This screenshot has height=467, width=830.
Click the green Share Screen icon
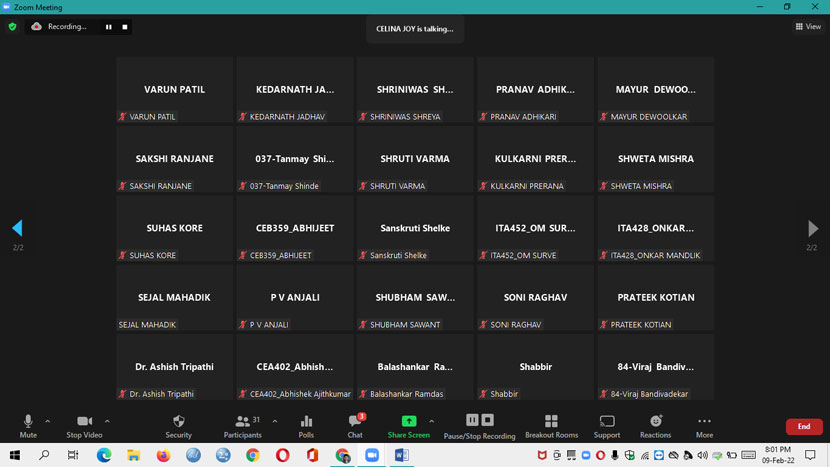coord(408,422)
